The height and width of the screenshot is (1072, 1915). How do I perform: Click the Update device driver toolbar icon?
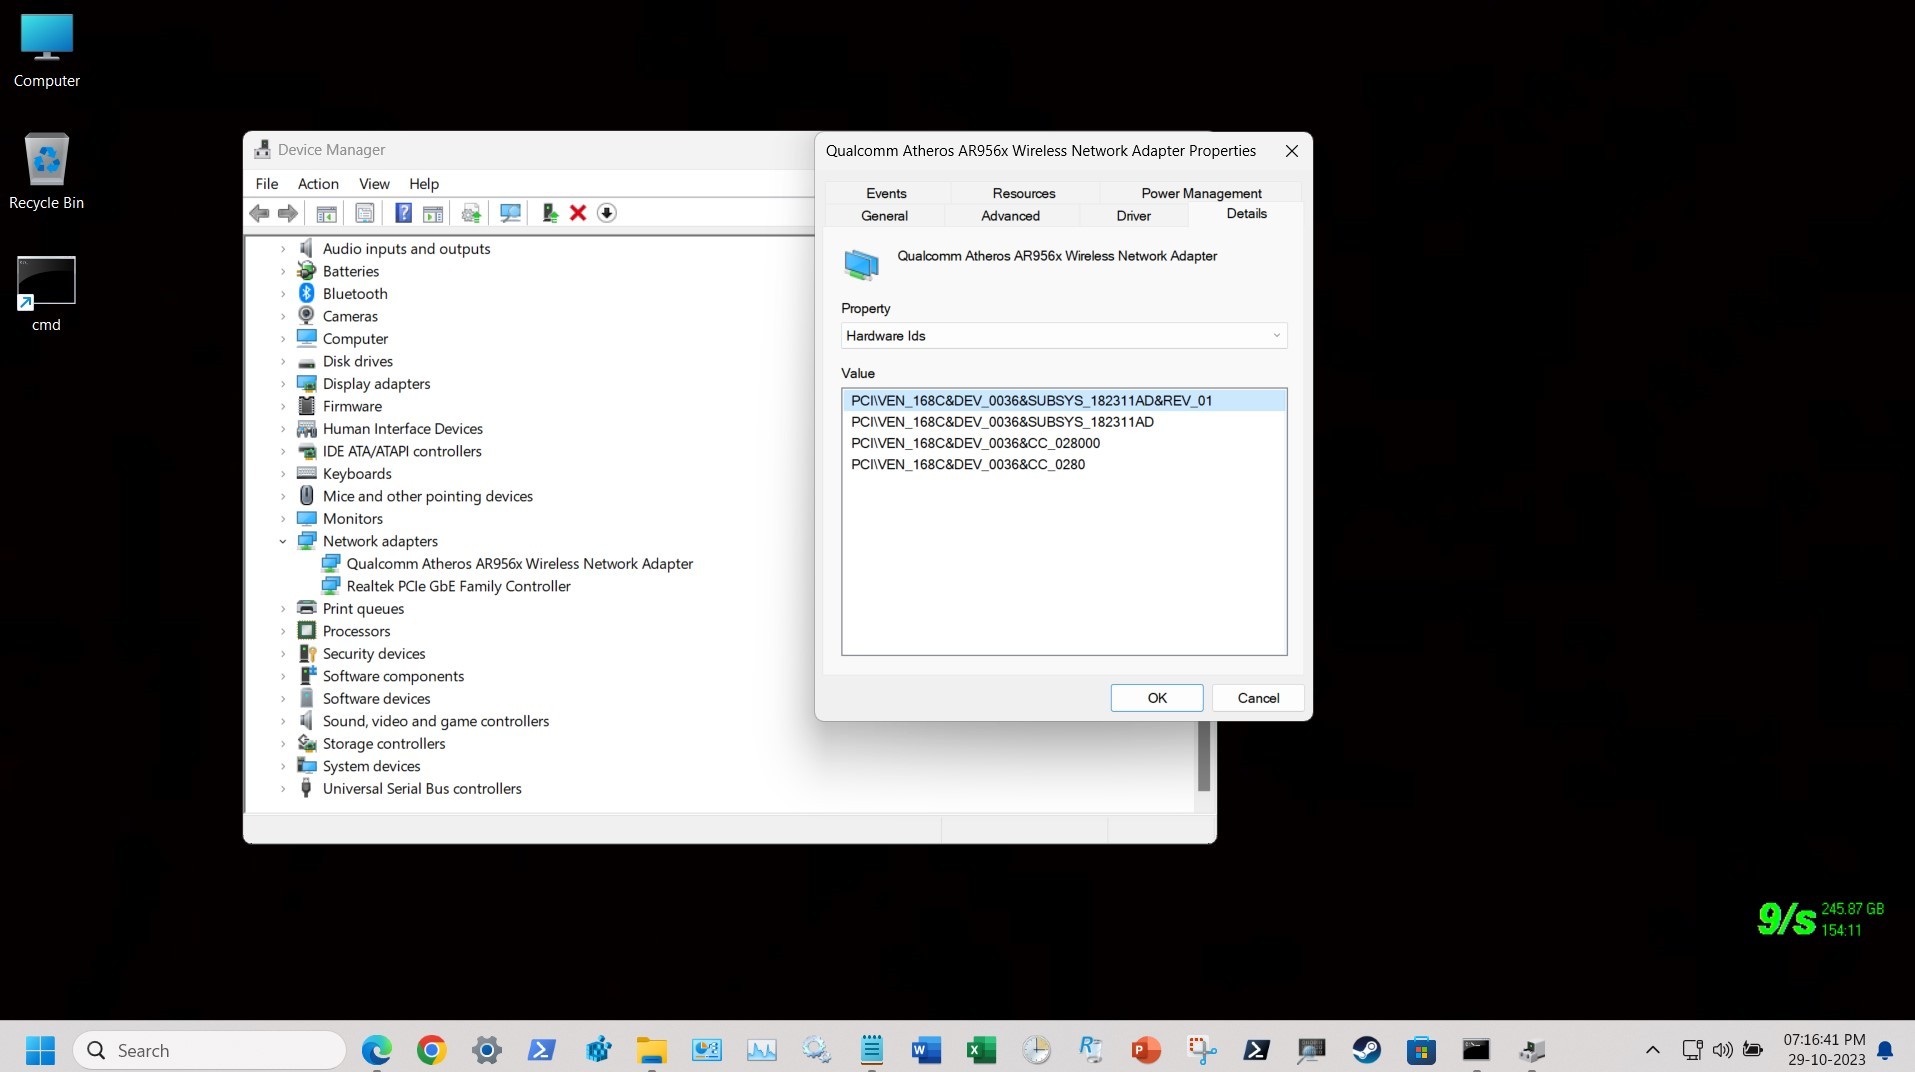tap(471, 213)
